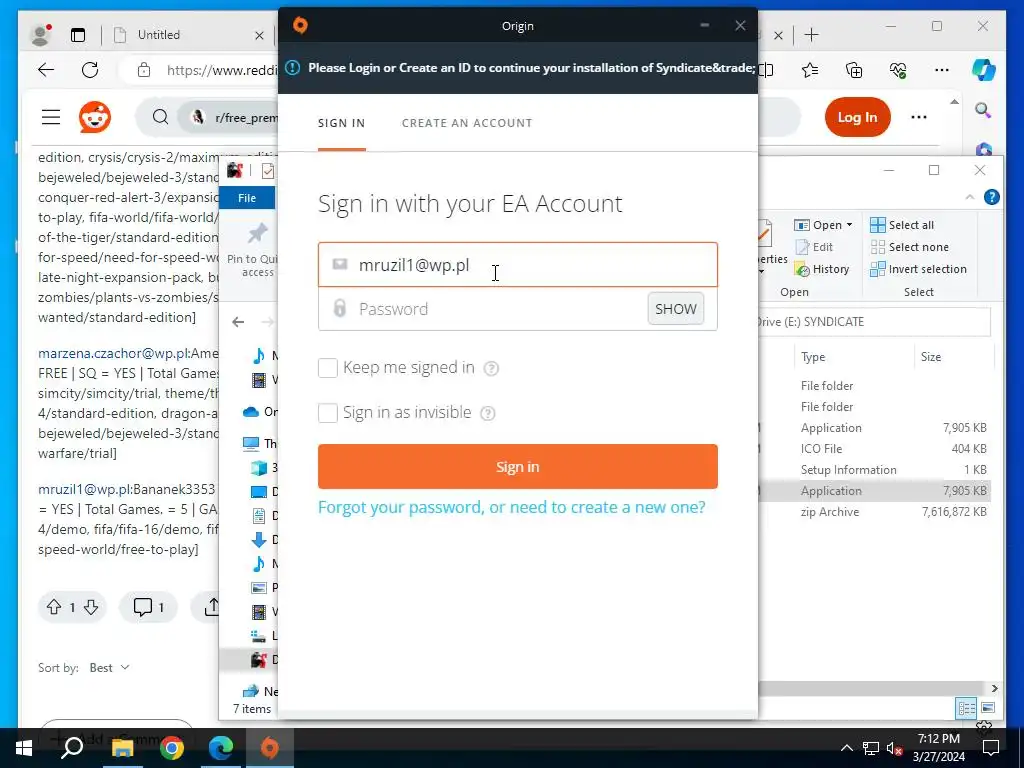
Task: Click the muted volume tray icon
Action: (894, 748)
